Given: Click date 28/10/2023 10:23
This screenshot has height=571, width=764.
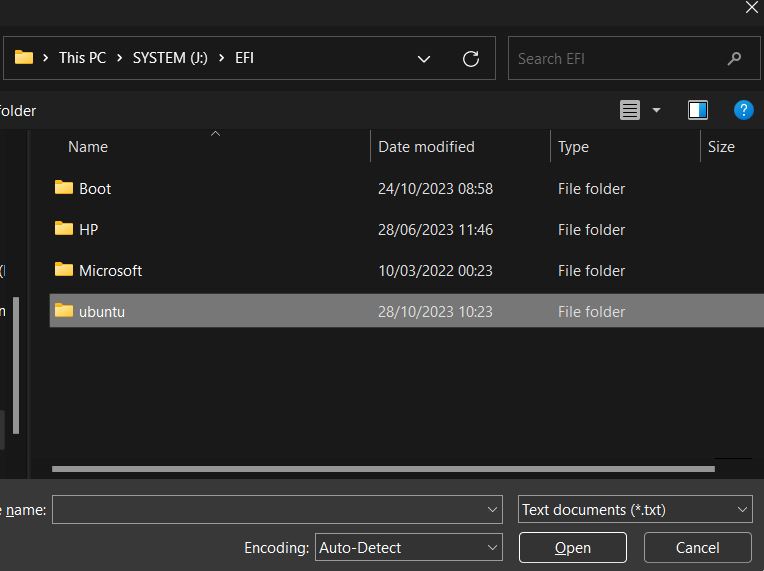Looking at the screenshot, I should 436,311.
